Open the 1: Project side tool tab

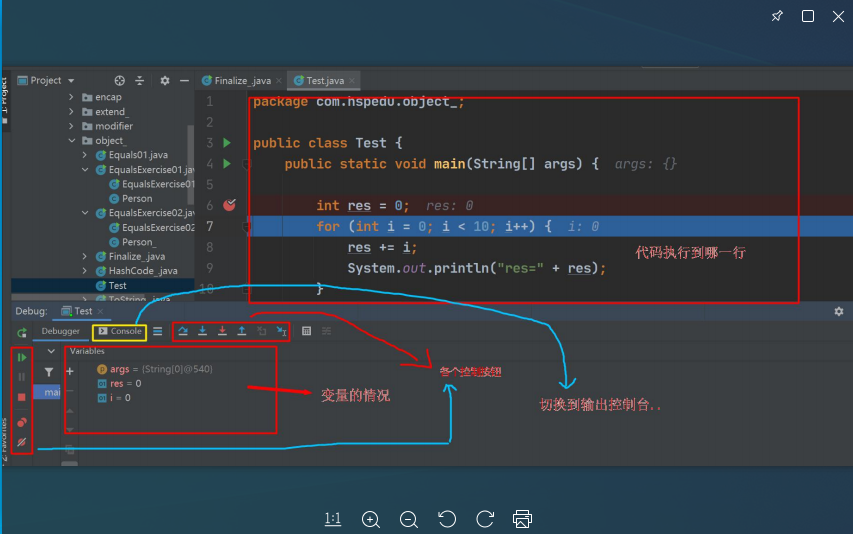(x=4, y=101)
